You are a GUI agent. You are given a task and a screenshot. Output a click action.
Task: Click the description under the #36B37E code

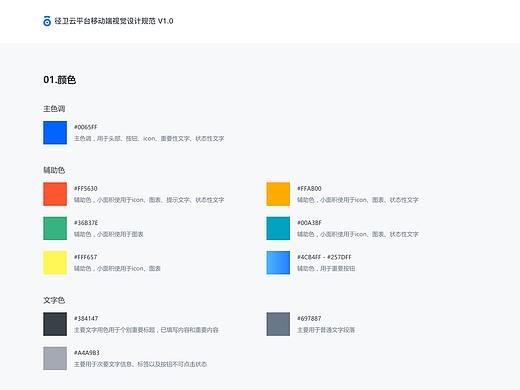(x=109, y=234)
